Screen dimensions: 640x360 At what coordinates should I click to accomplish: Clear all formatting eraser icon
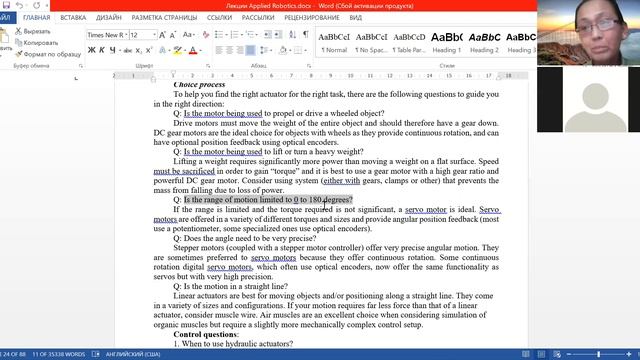(x=206, y=35)
